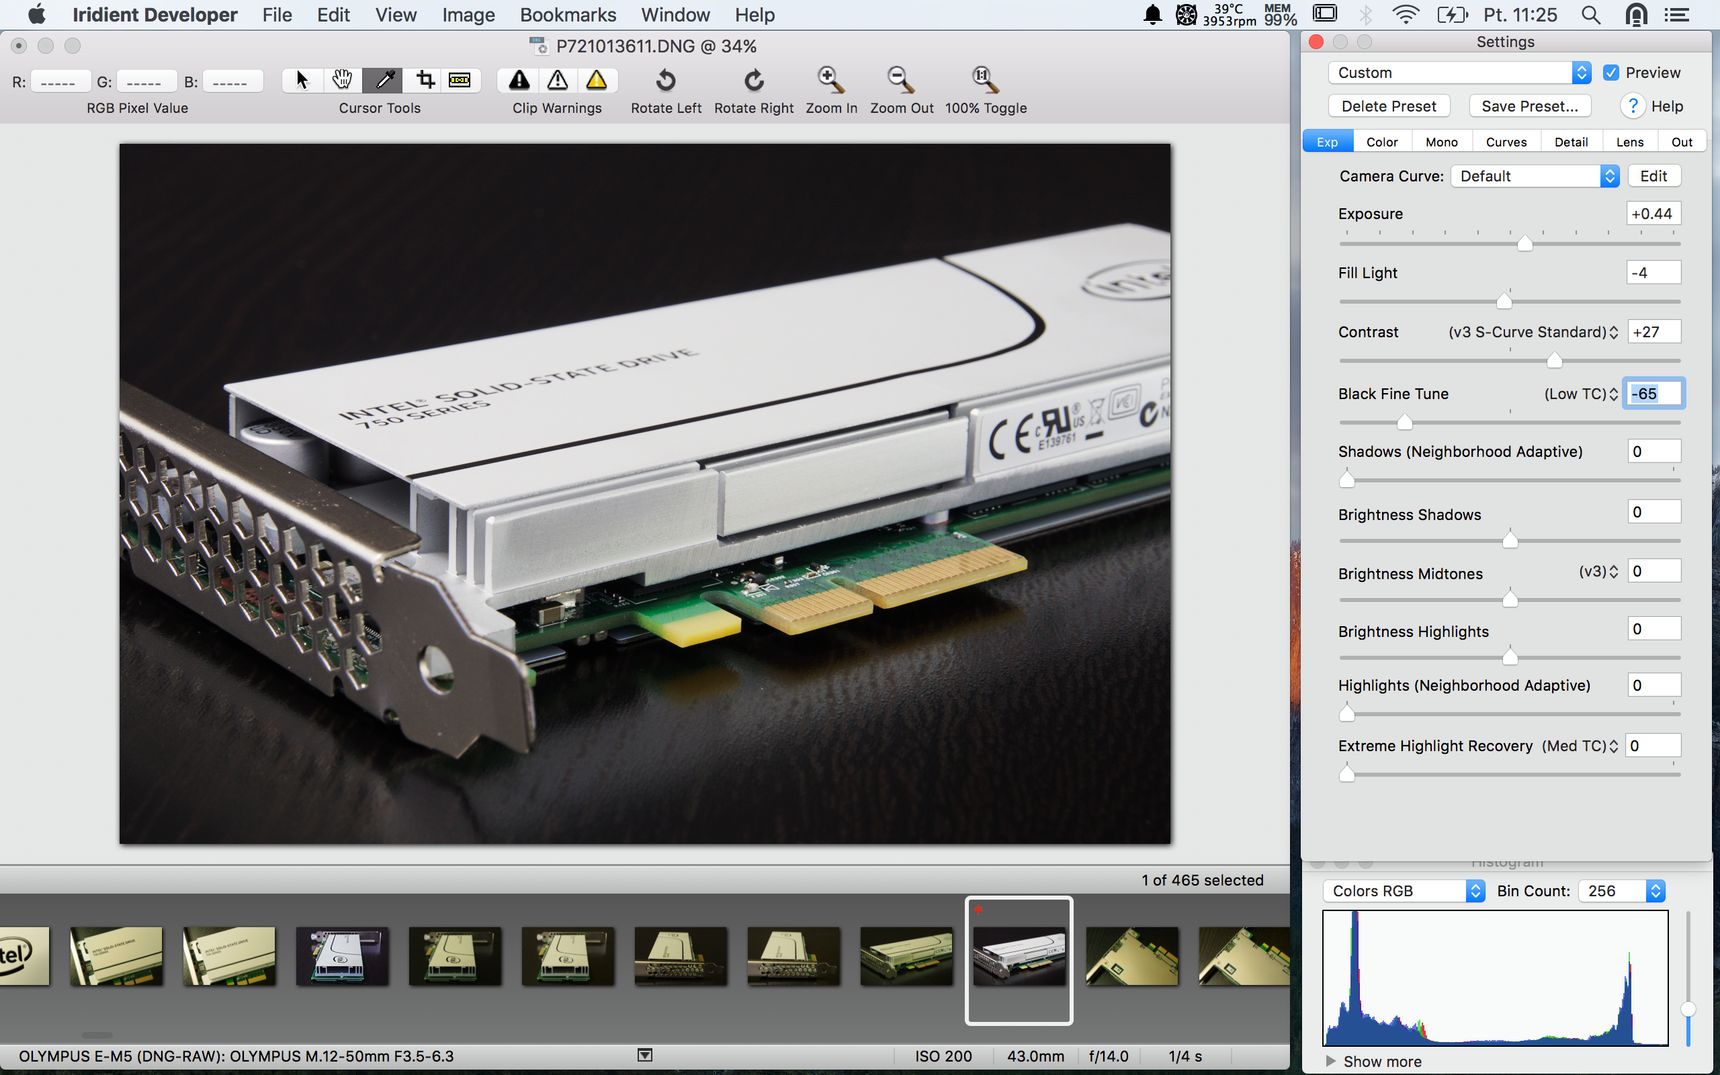The height and width of the screenshot is (1075, 1720).
Task: Open the Image menu
Action: [468, 14]
